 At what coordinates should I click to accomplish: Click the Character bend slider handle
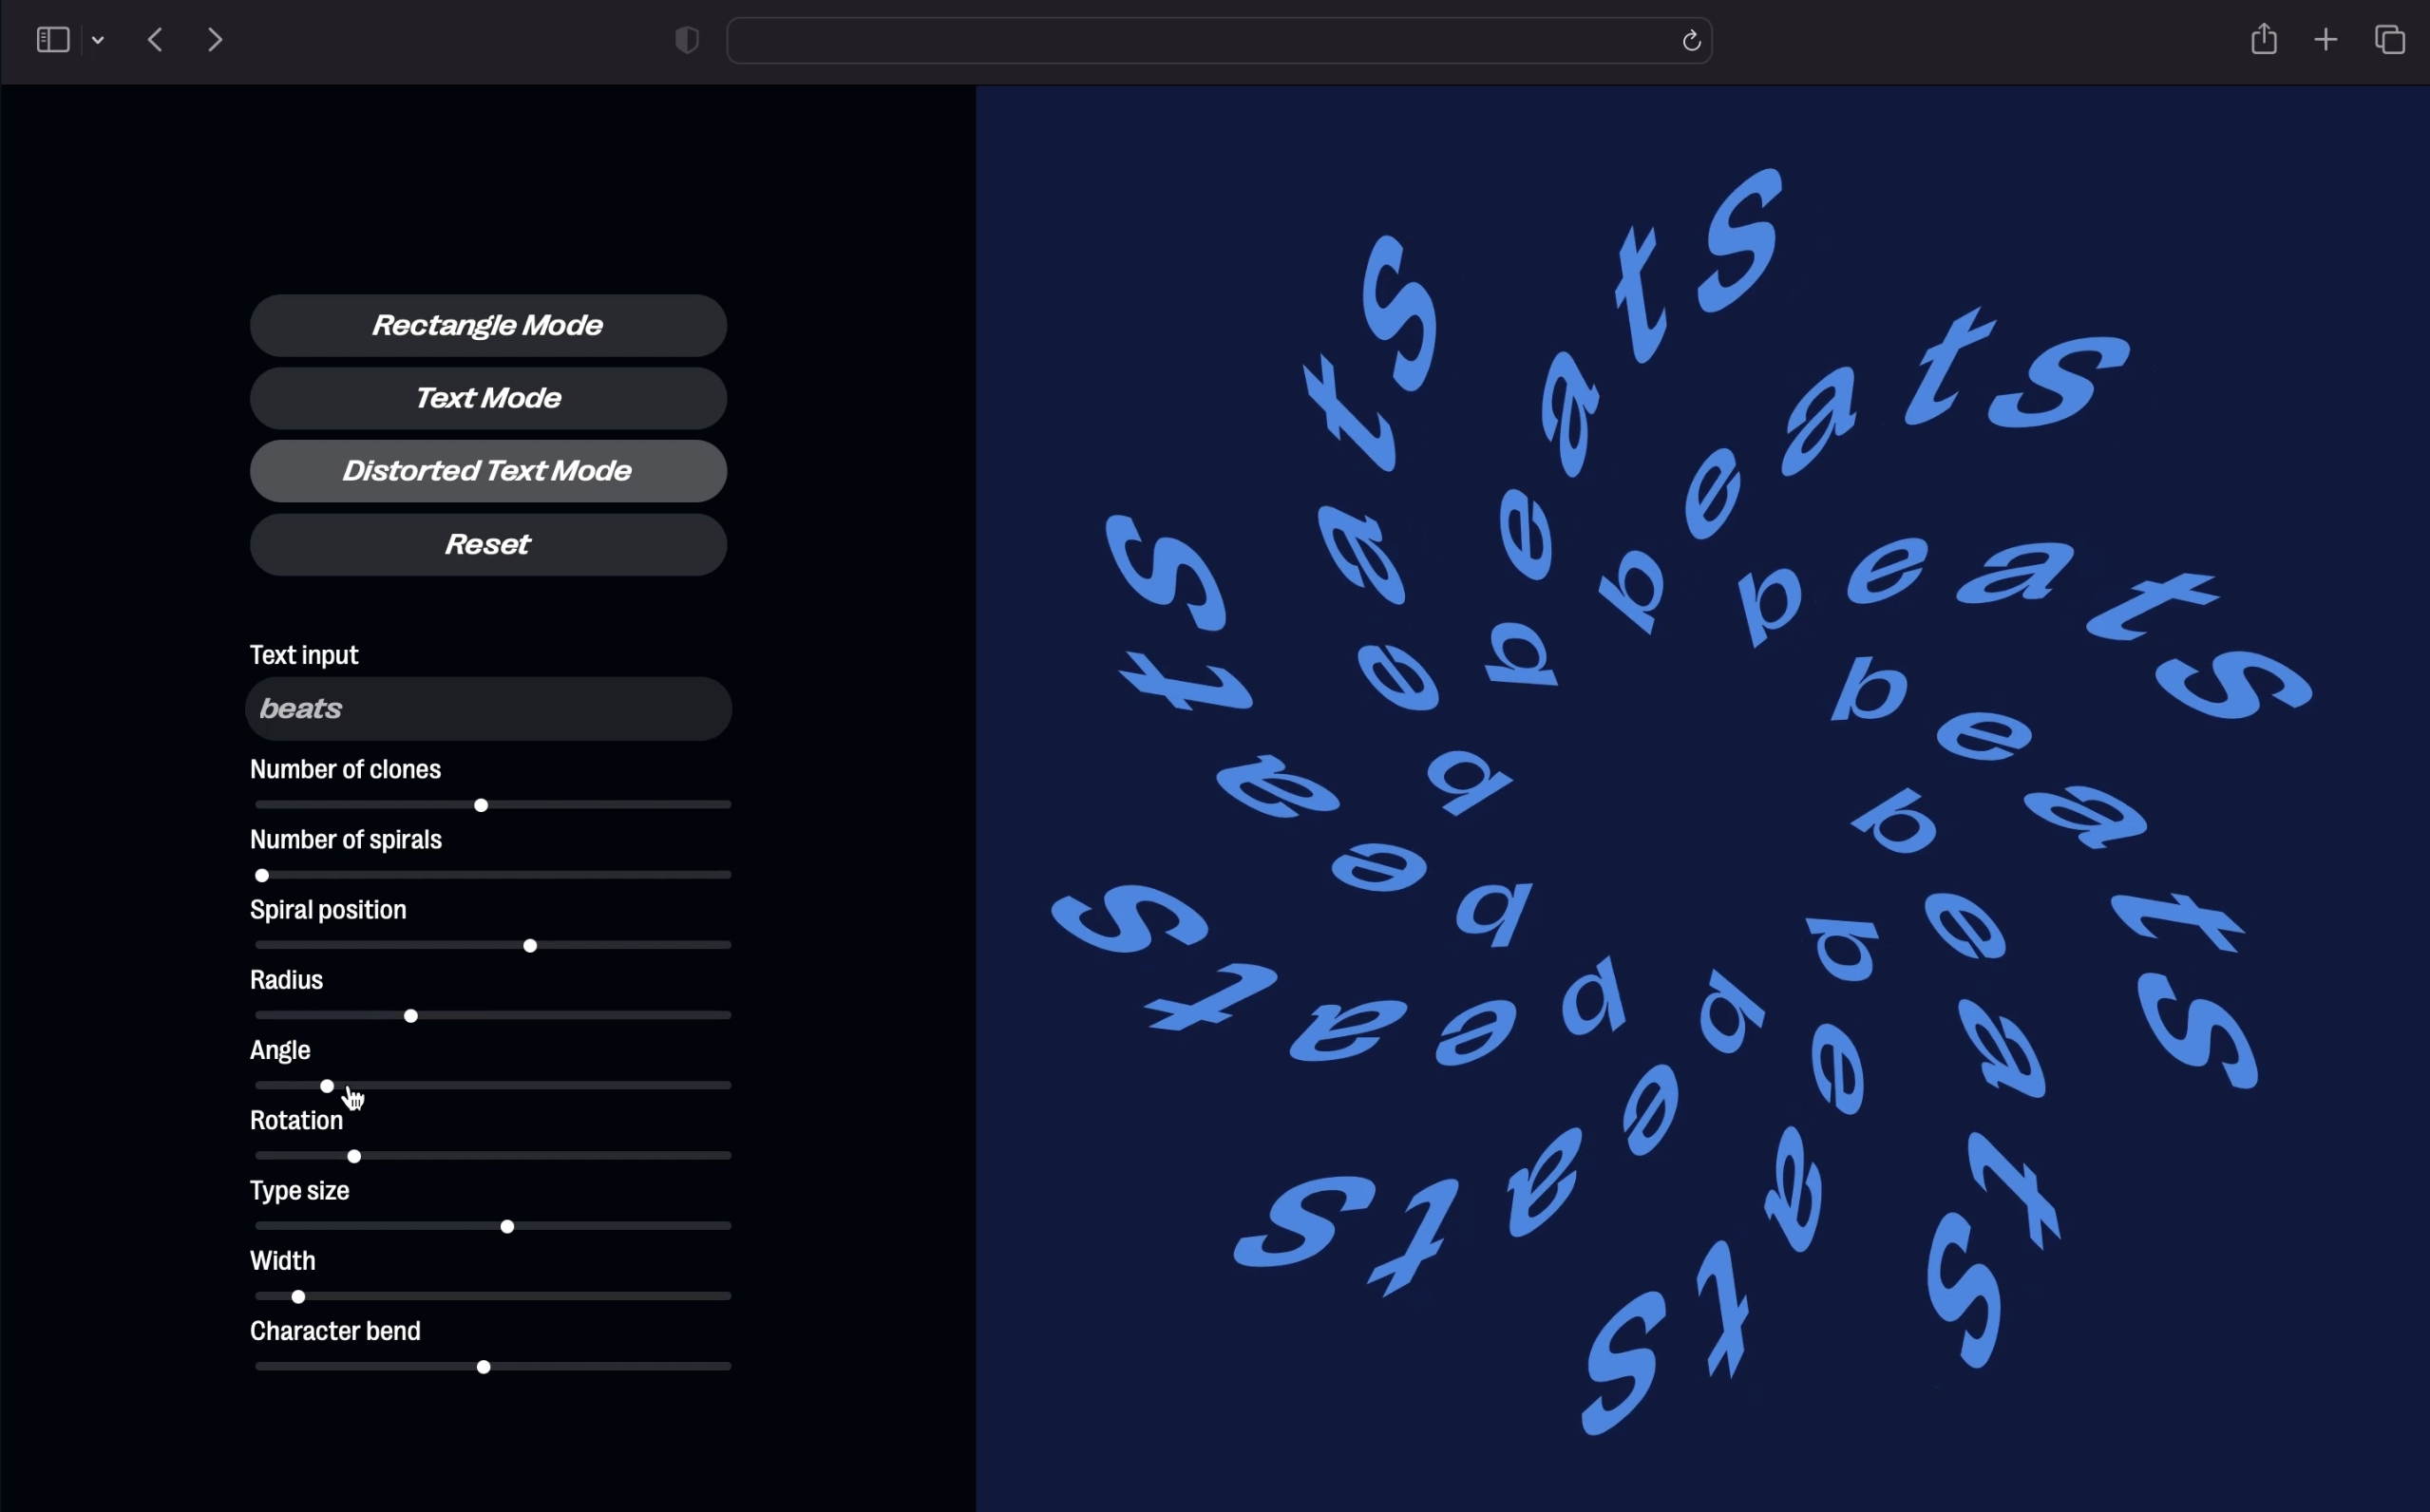pyautogui.click(x=484, y=1368)
